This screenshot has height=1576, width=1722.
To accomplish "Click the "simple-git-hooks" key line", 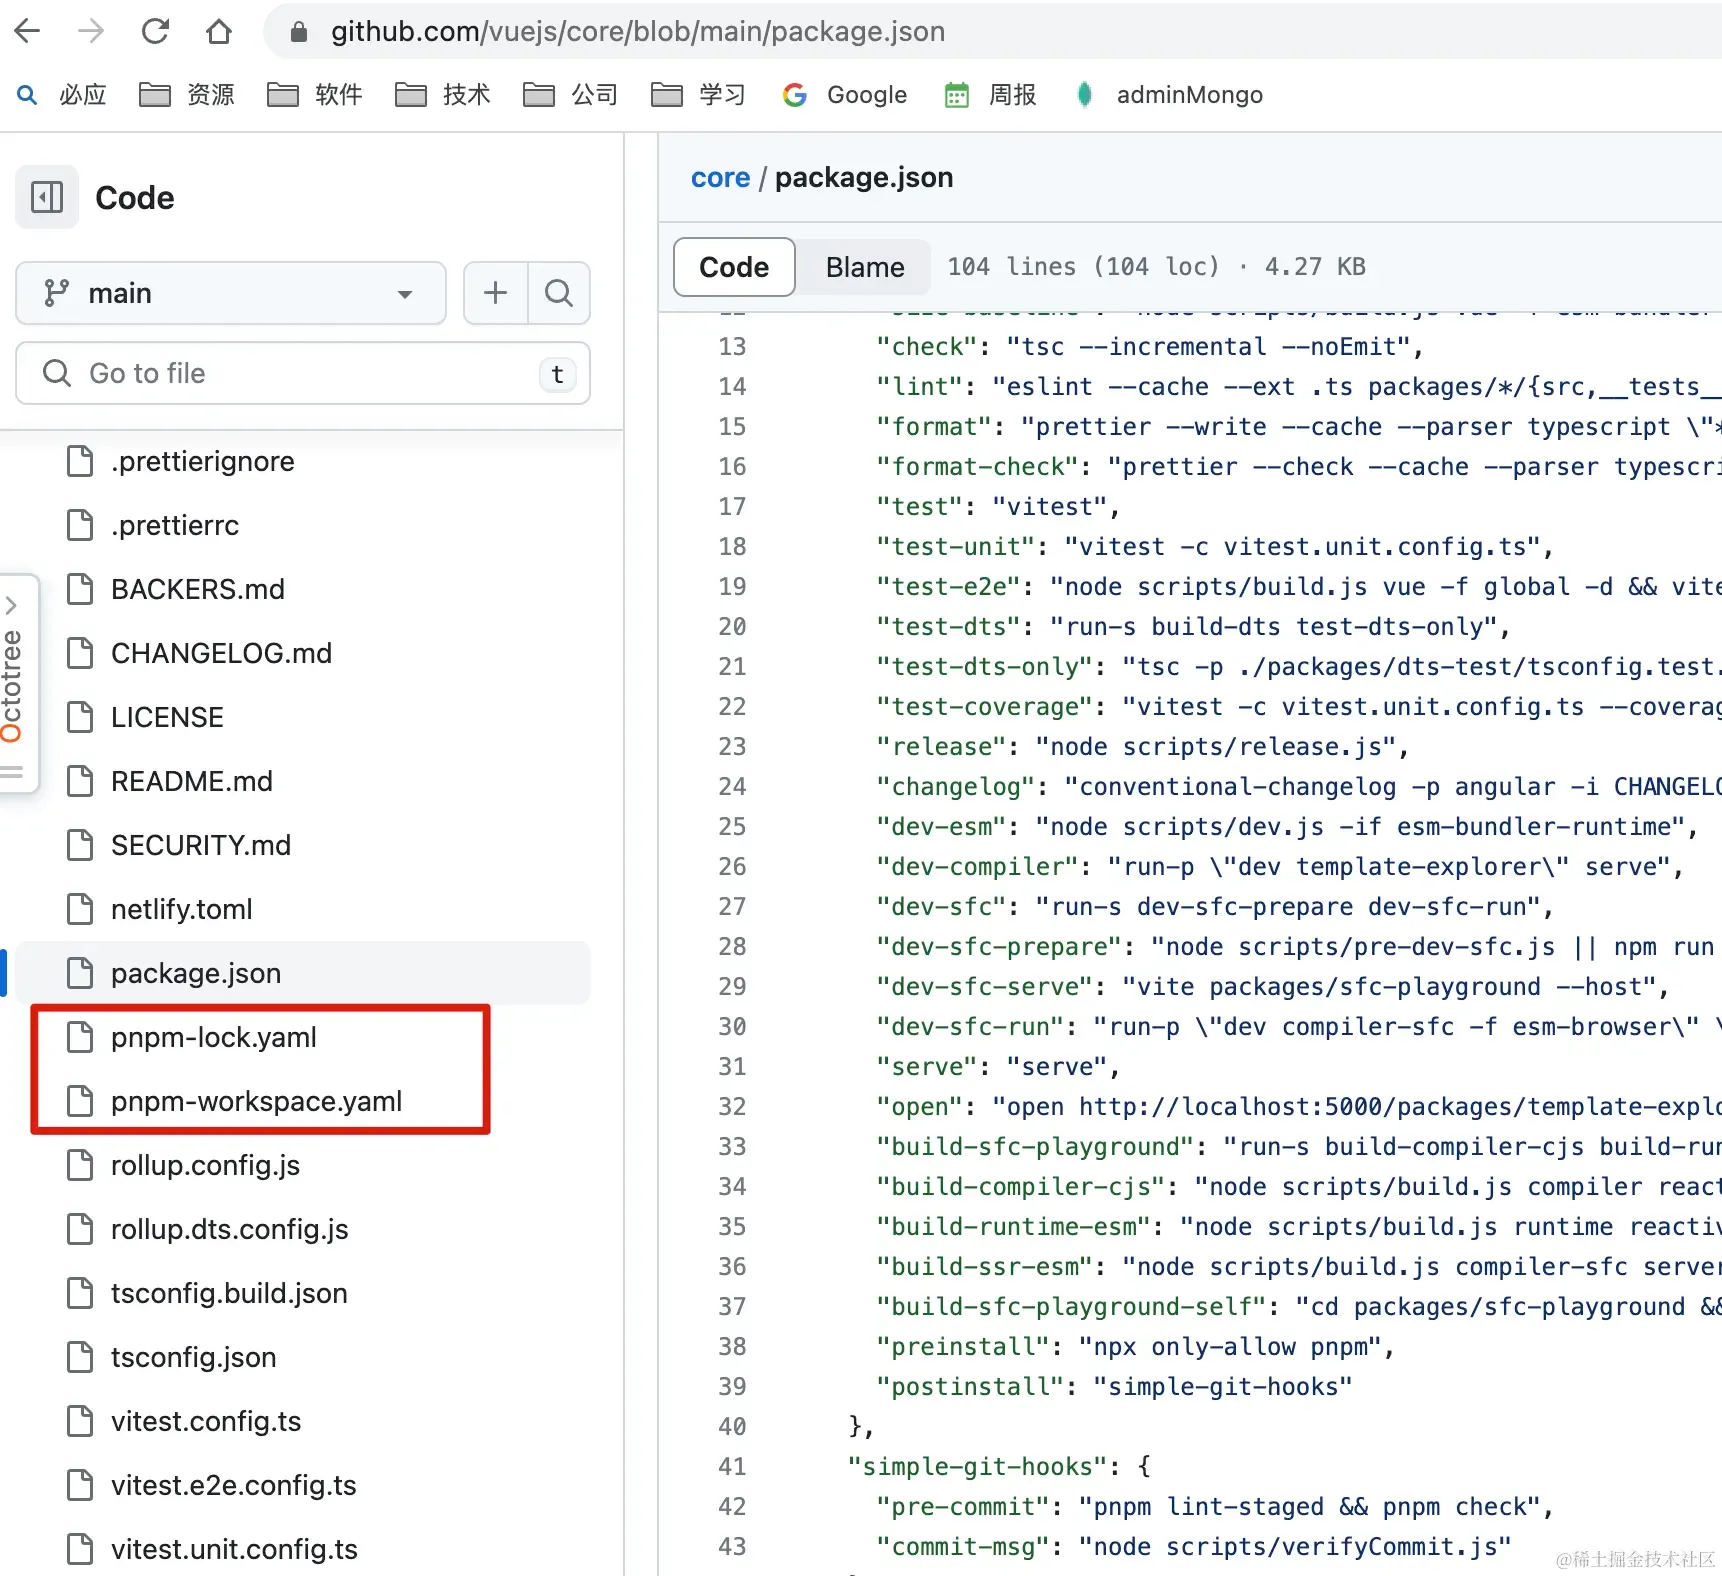I will [x=1000, y=1467].
